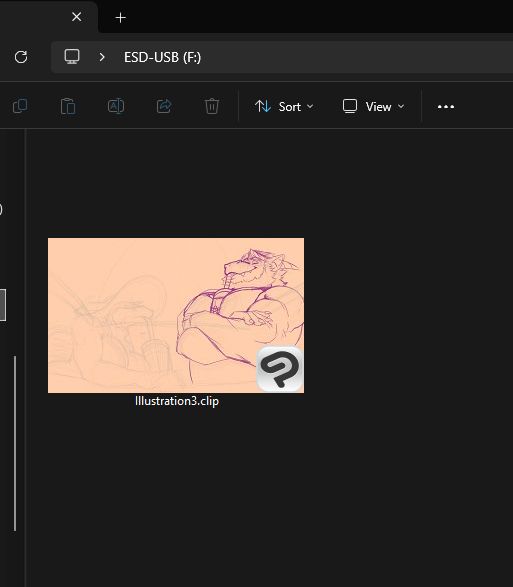Click empty address bar area to edit path

(356, 57)
